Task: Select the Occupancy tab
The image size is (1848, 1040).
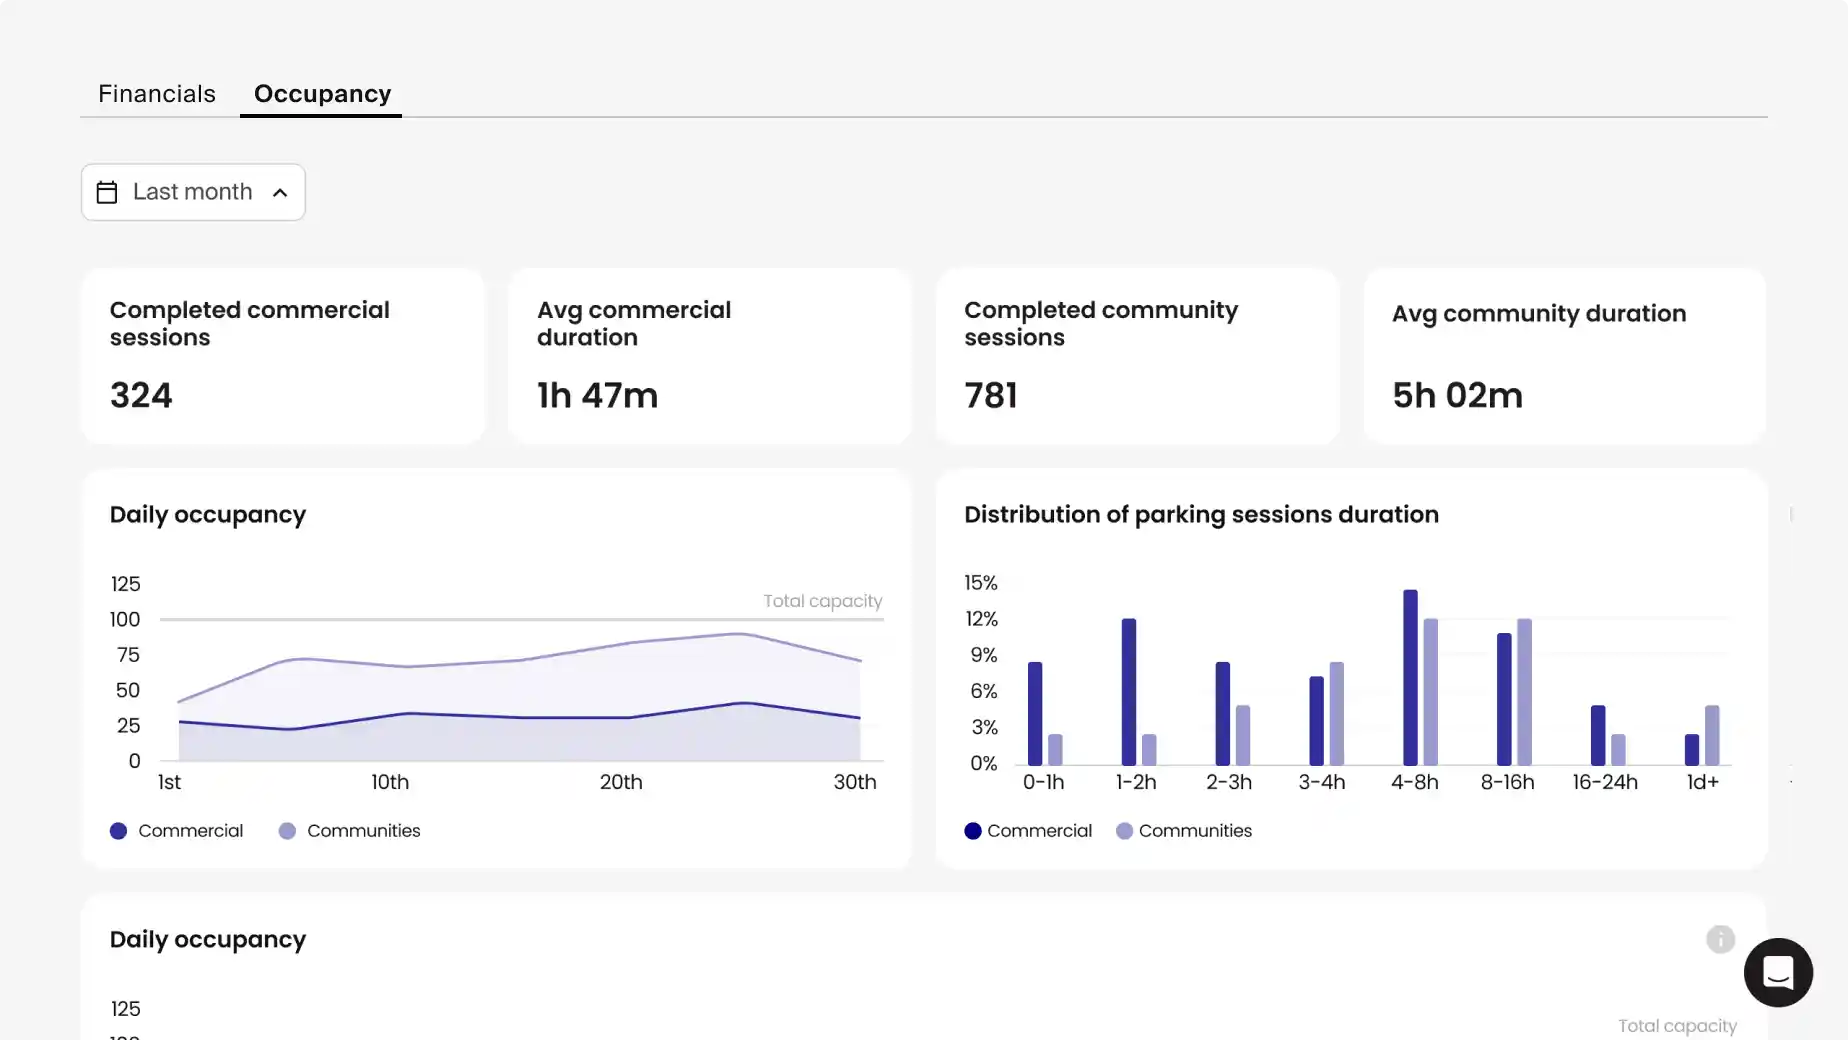Action: pos(322,94)
